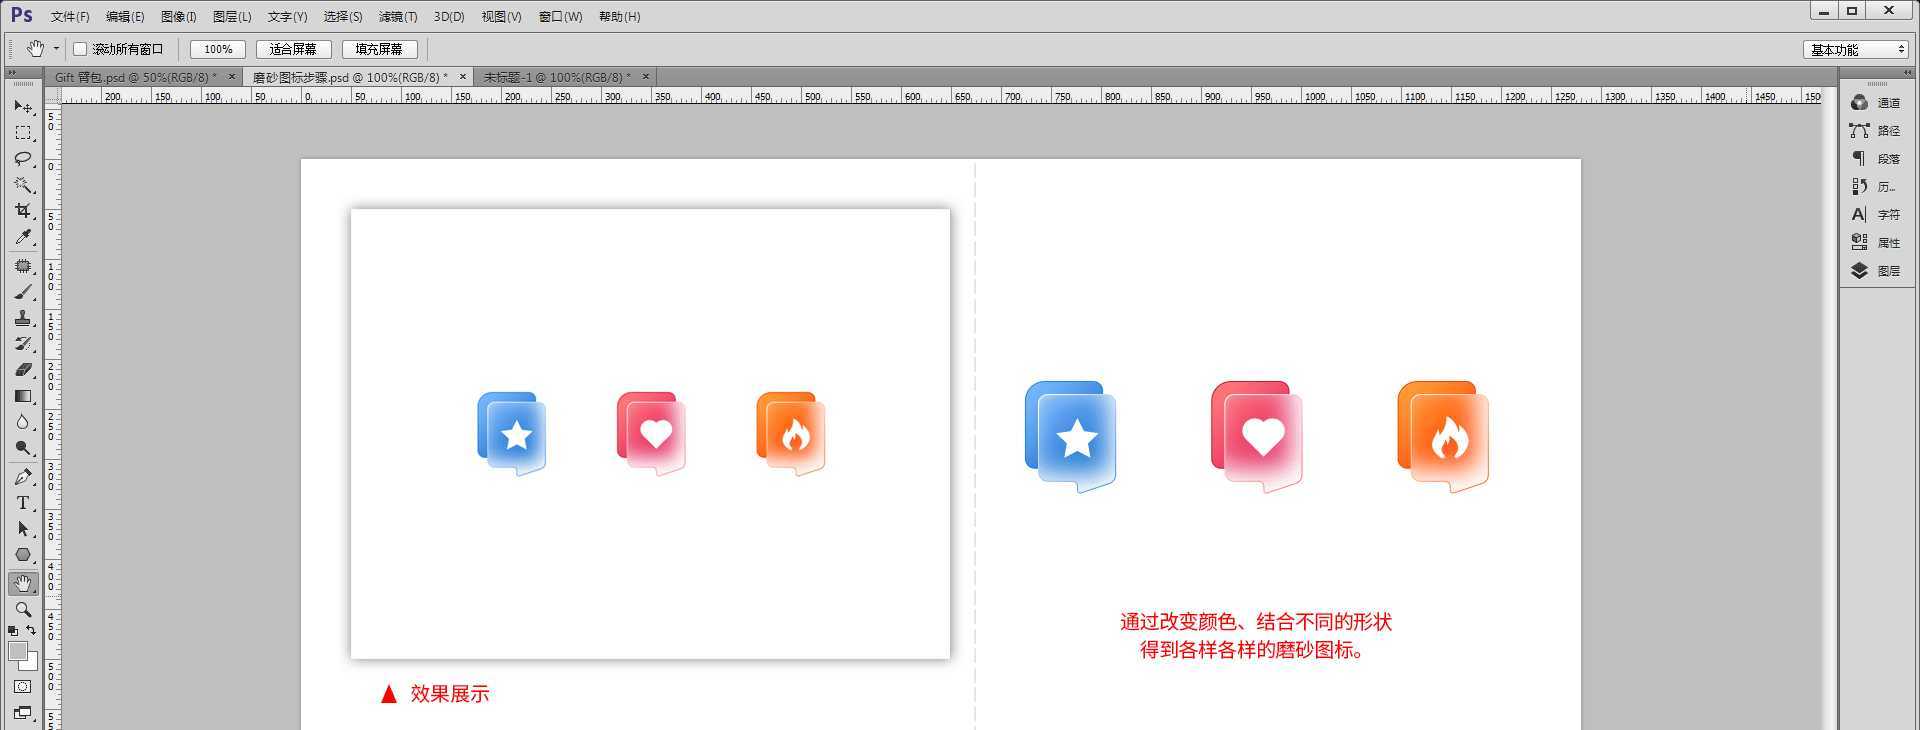This screenshot has height=730, width=1920.
Task: Open the Hand tool preset picker arrow
Action: (x=56, y=49)
